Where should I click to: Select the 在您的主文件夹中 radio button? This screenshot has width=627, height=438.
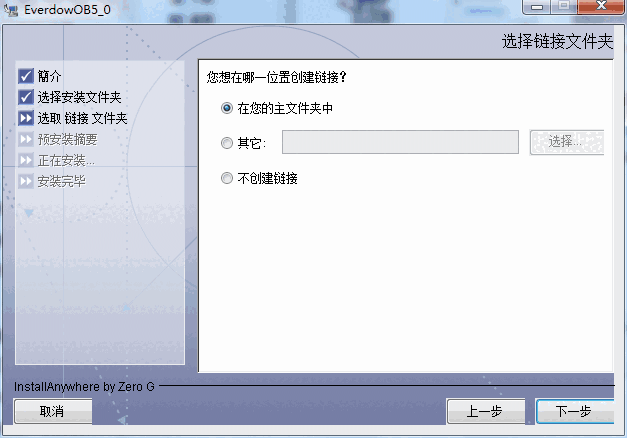227,108
